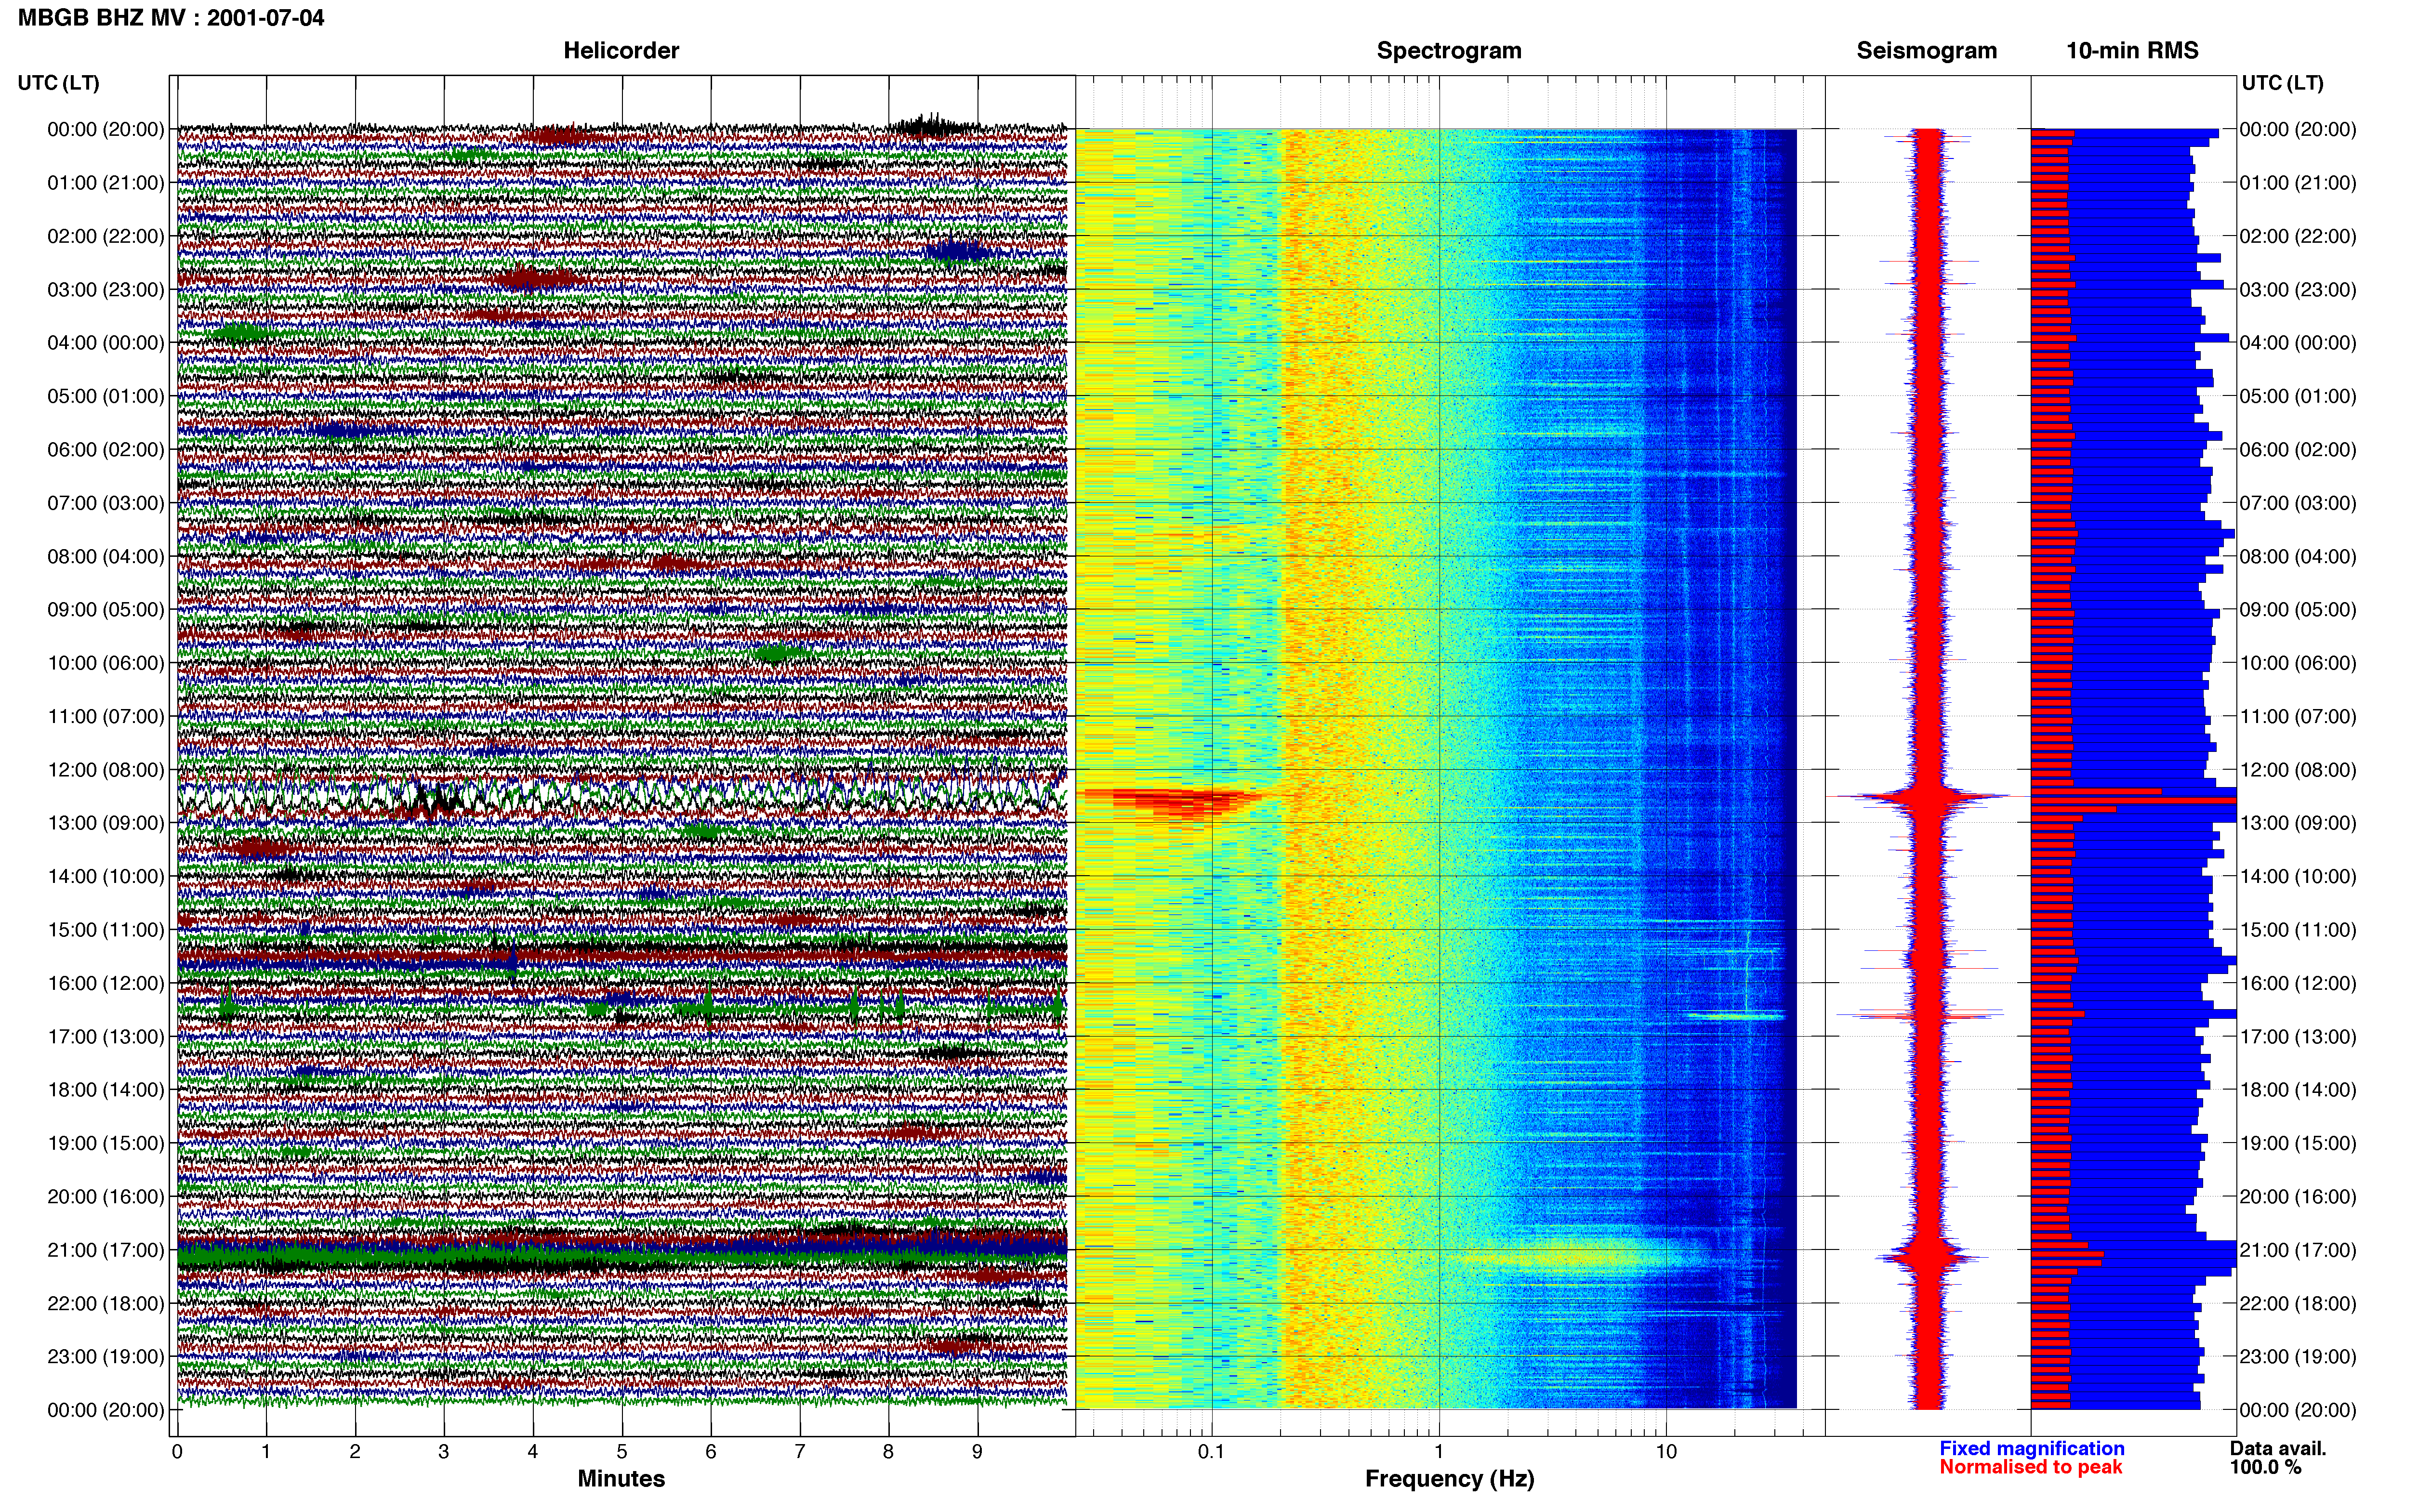Screen dimensions: 2418x1512
Task: Click left time label '04:00 (00:00)'
Action: [x=105, y=342]
